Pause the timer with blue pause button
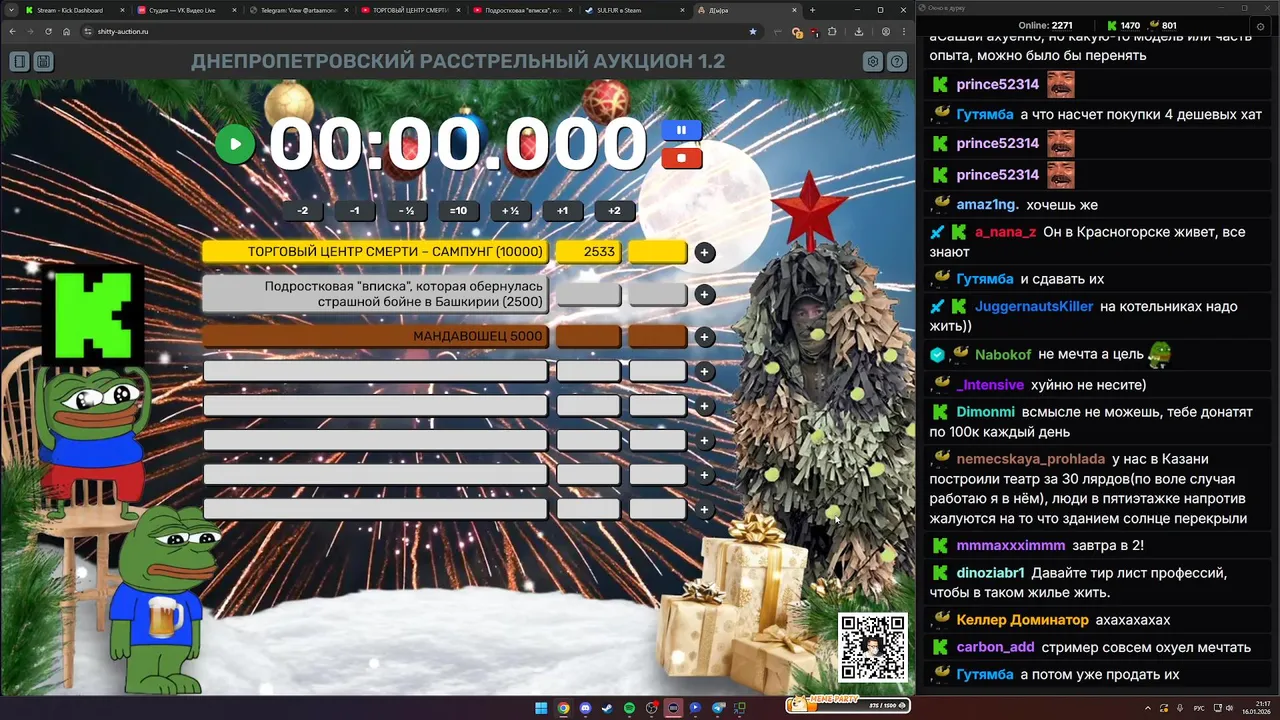This screenshot has height=720, width=1280. point(681,130)
